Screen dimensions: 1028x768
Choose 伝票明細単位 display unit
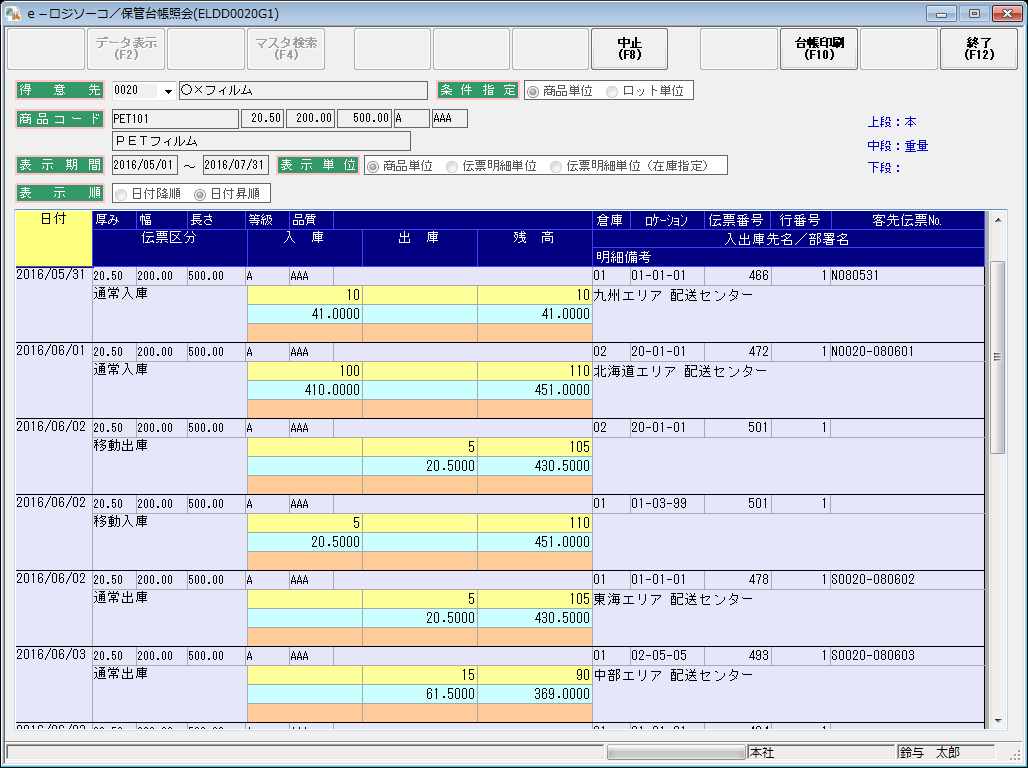pyautogui.click(x=453, y=166)
